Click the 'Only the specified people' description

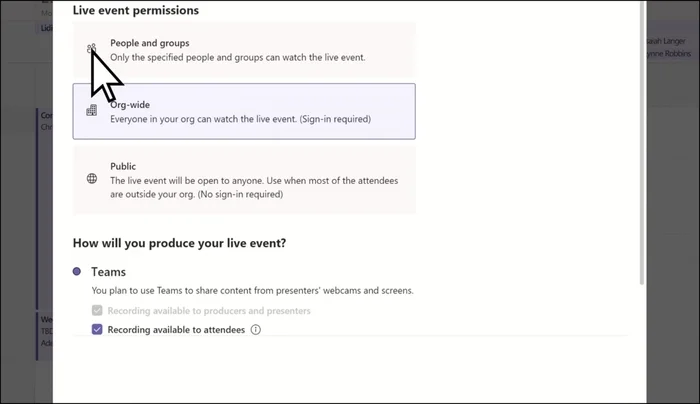point(237,58)
